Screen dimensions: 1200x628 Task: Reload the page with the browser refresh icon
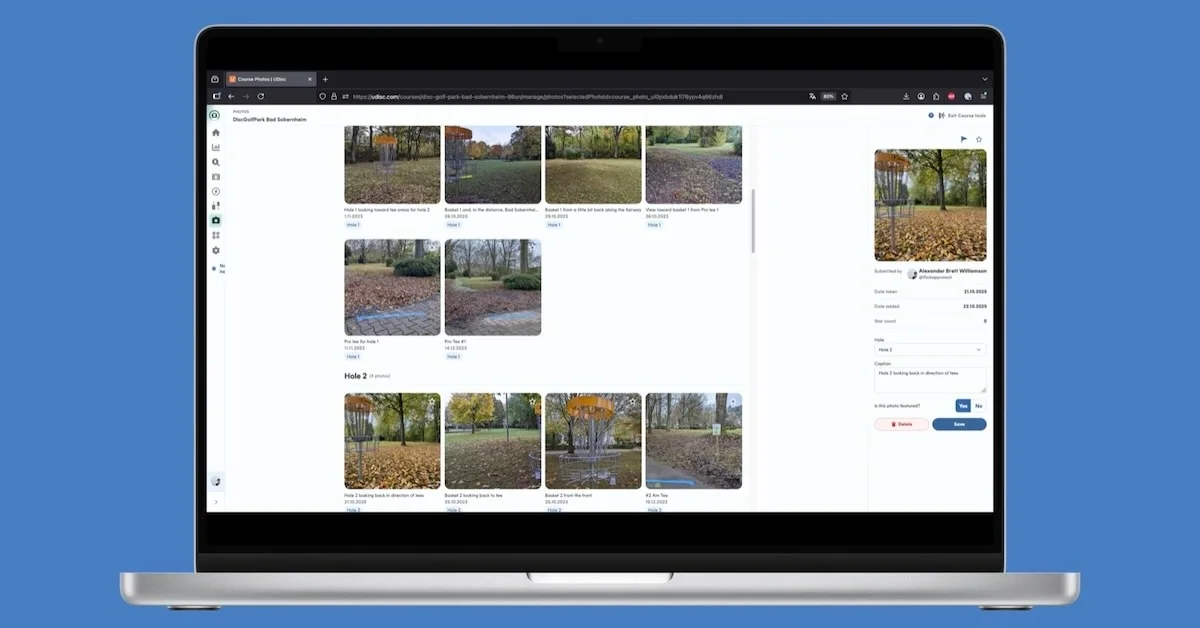click(261, 96)
